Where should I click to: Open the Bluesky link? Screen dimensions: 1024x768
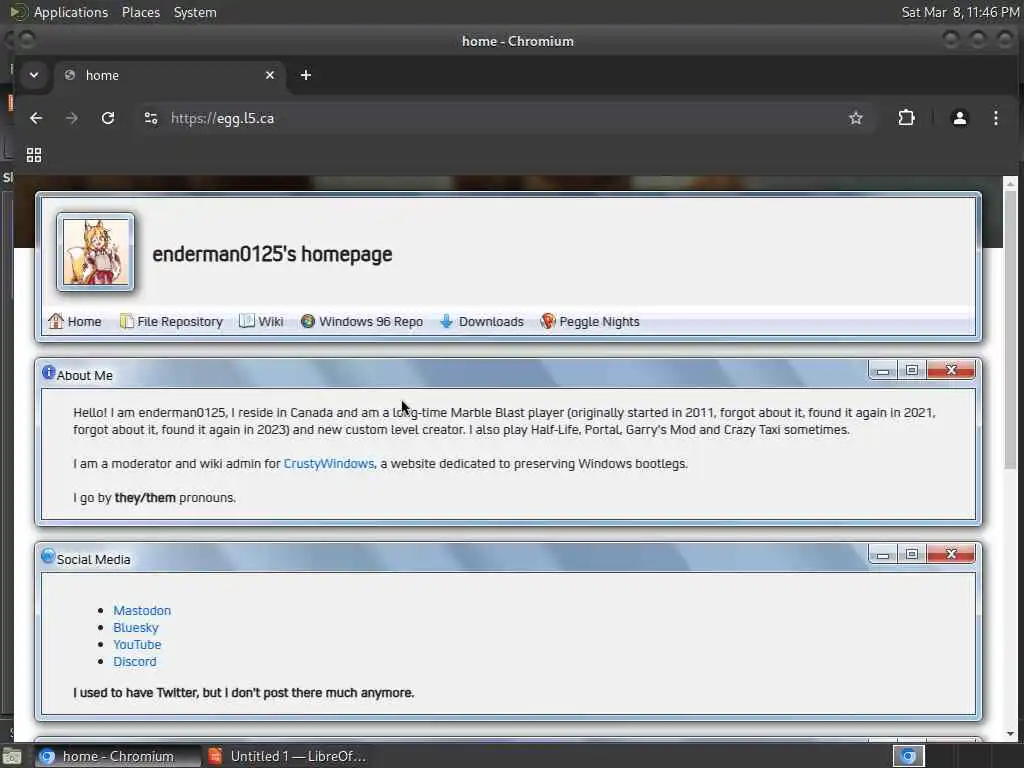pyautogui.click(x=136, y=628)
